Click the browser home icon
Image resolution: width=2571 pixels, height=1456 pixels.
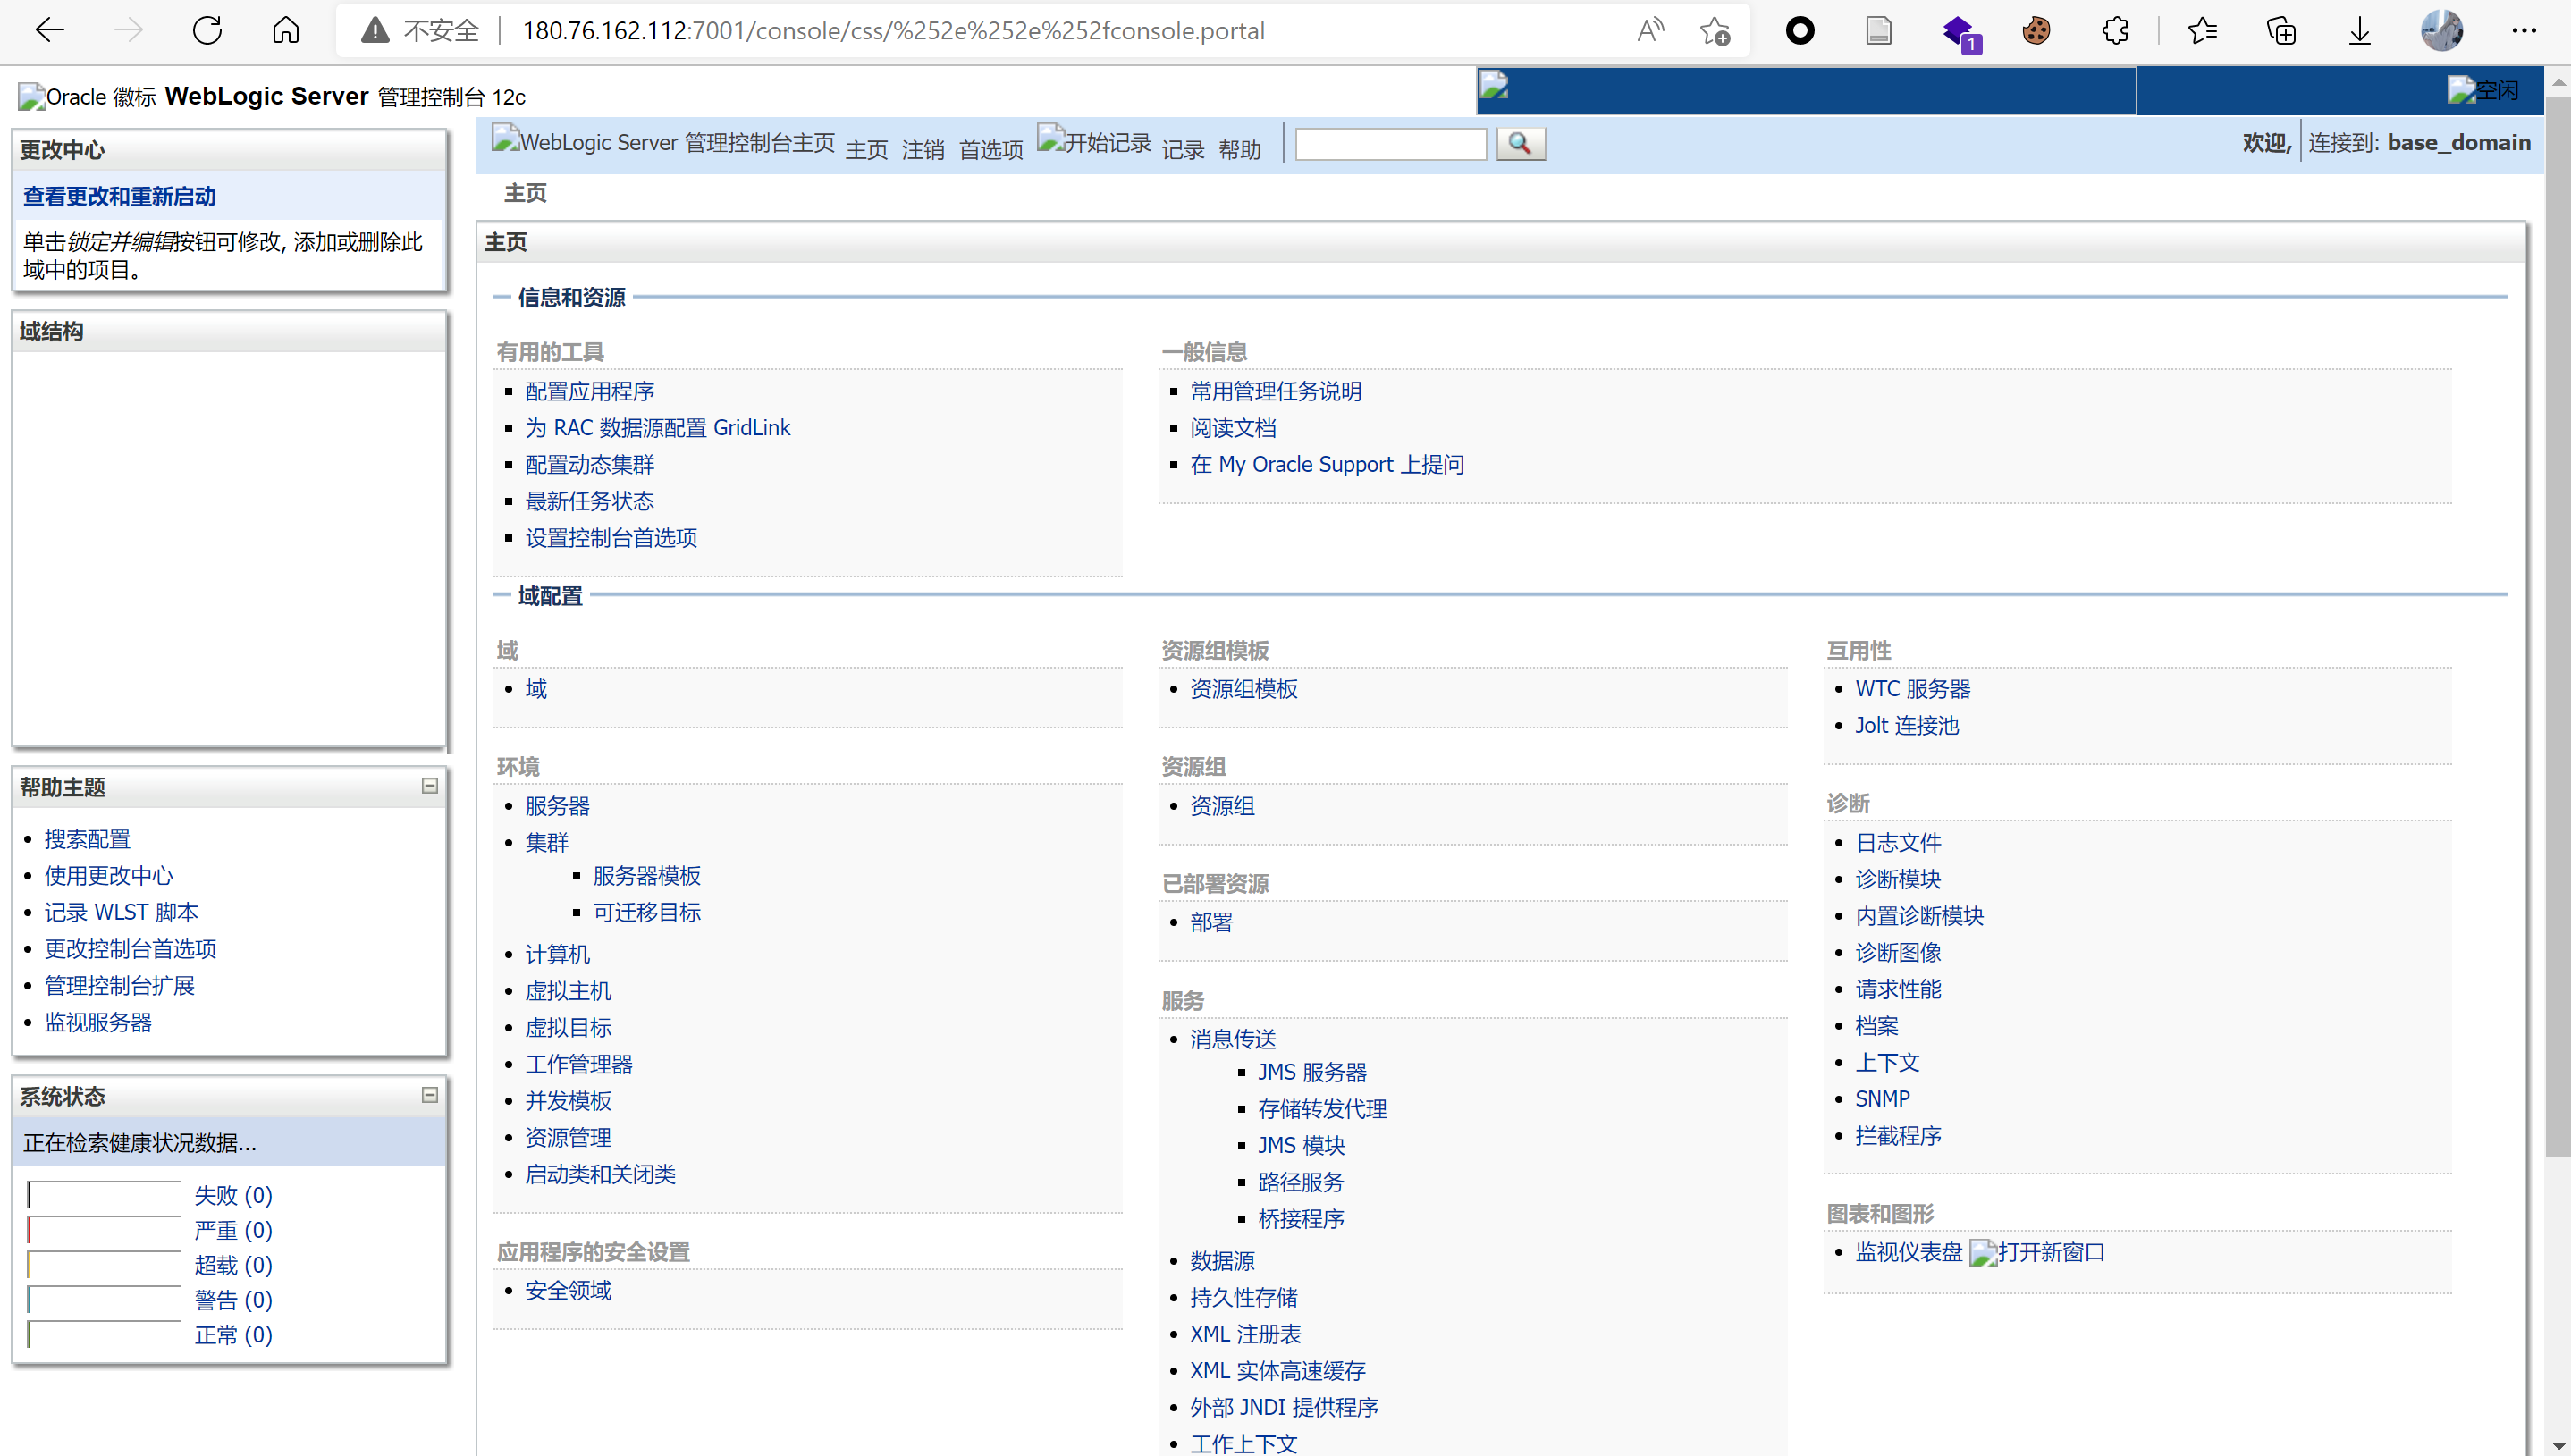pos(286,31)
